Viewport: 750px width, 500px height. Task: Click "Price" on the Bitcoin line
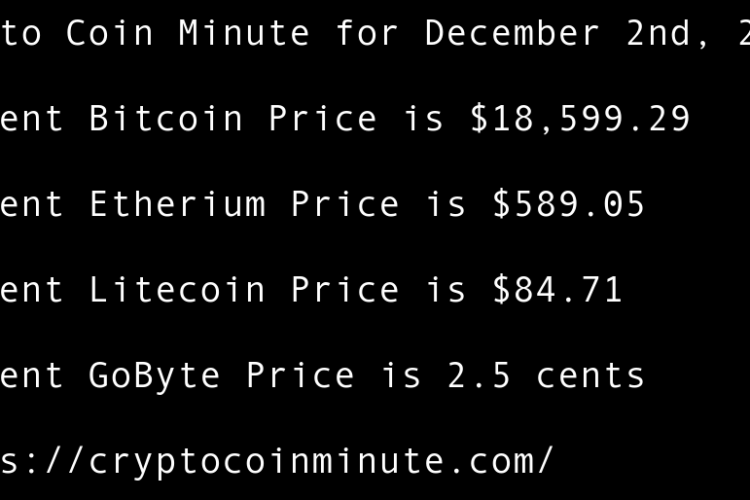tap(323, 119)
